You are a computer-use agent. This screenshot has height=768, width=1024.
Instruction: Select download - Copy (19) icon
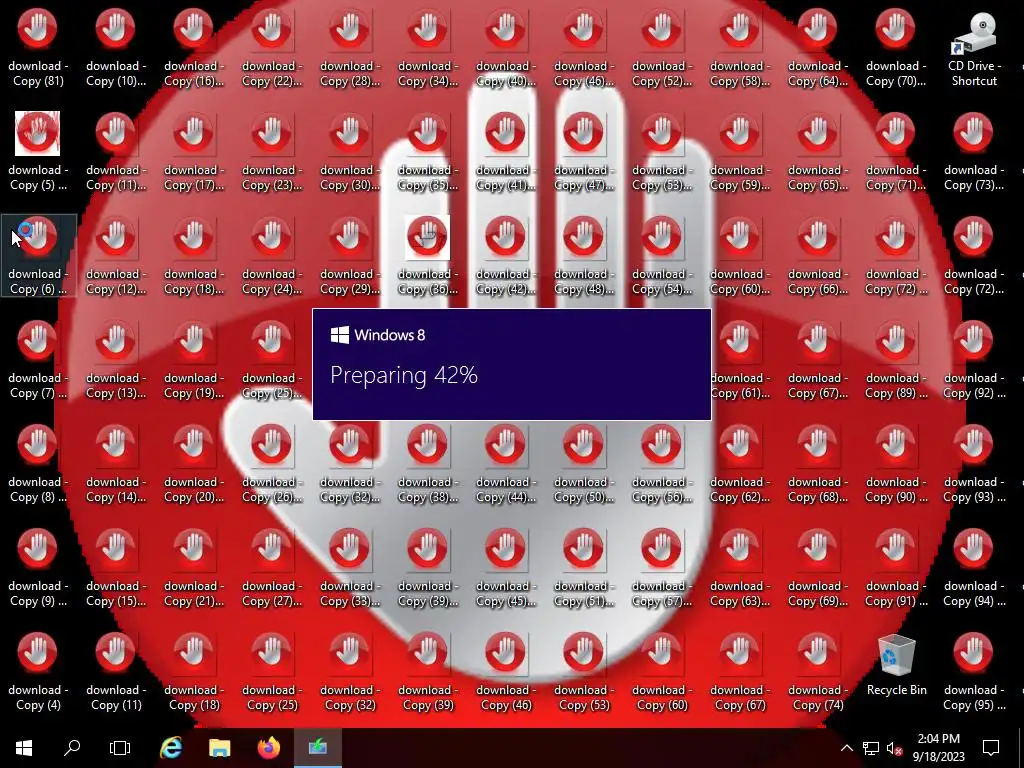click(193, 360)
